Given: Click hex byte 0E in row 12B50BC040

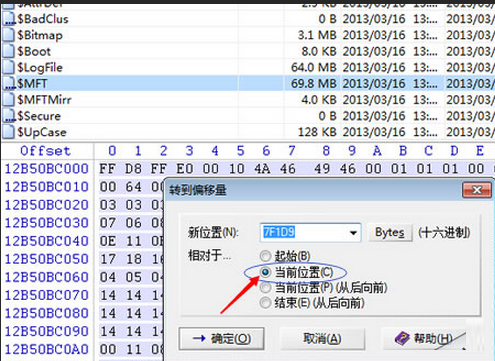Looking at the screenshot, I should tap(108, 241).
